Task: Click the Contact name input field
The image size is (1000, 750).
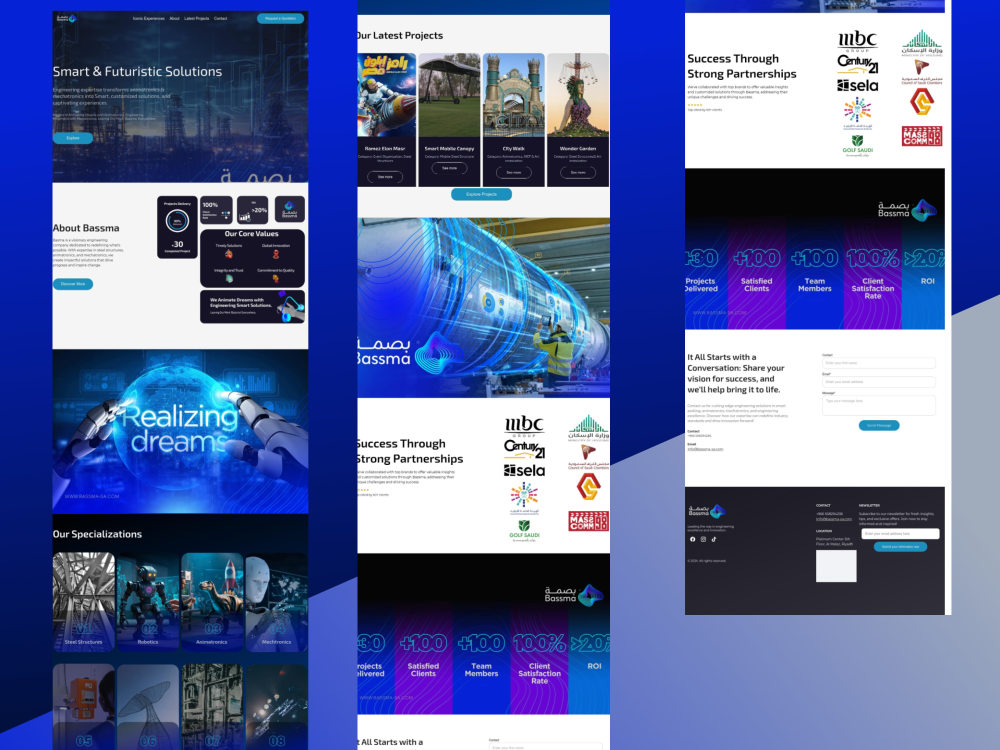Action: 879,363
